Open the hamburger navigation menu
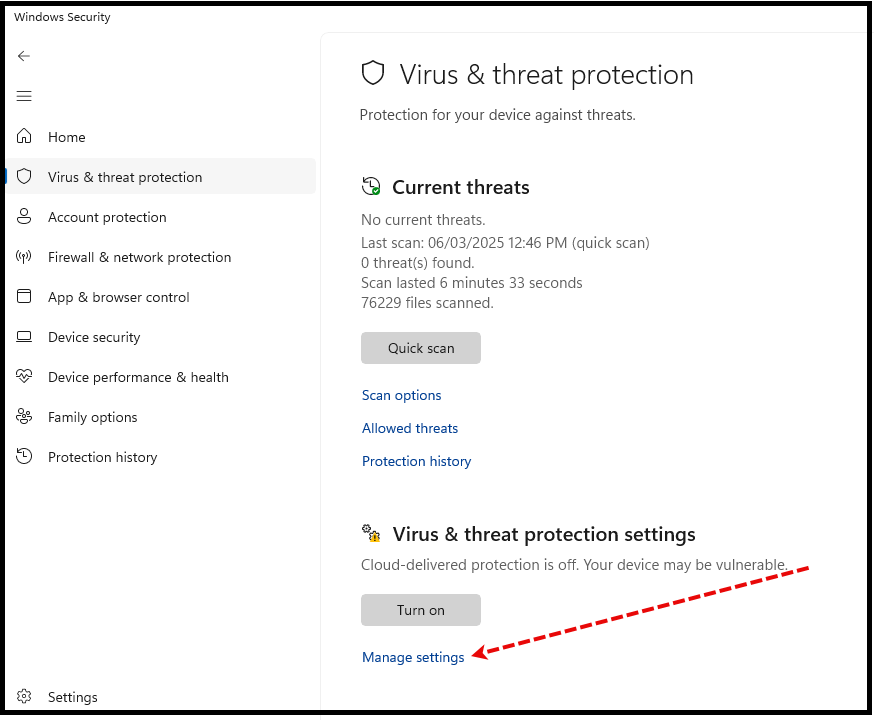 click(23, 96)
